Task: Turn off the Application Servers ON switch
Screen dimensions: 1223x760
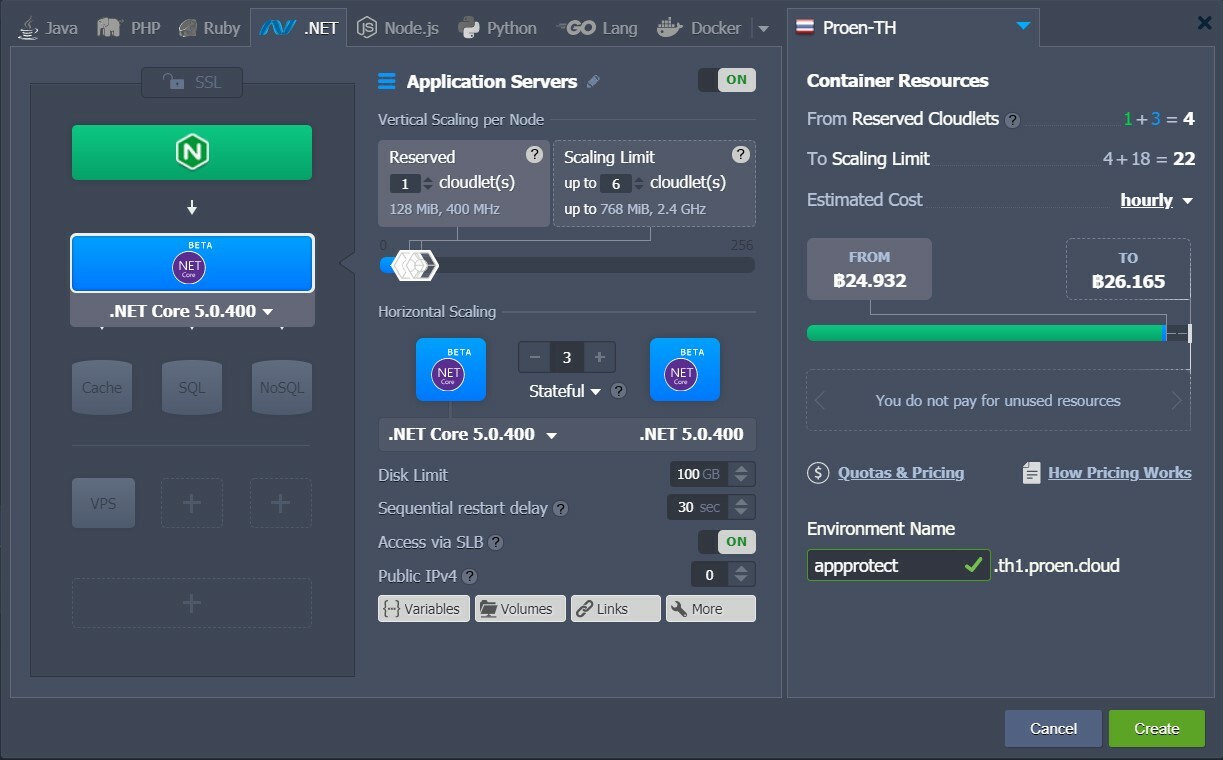Action: coord(727,80)
